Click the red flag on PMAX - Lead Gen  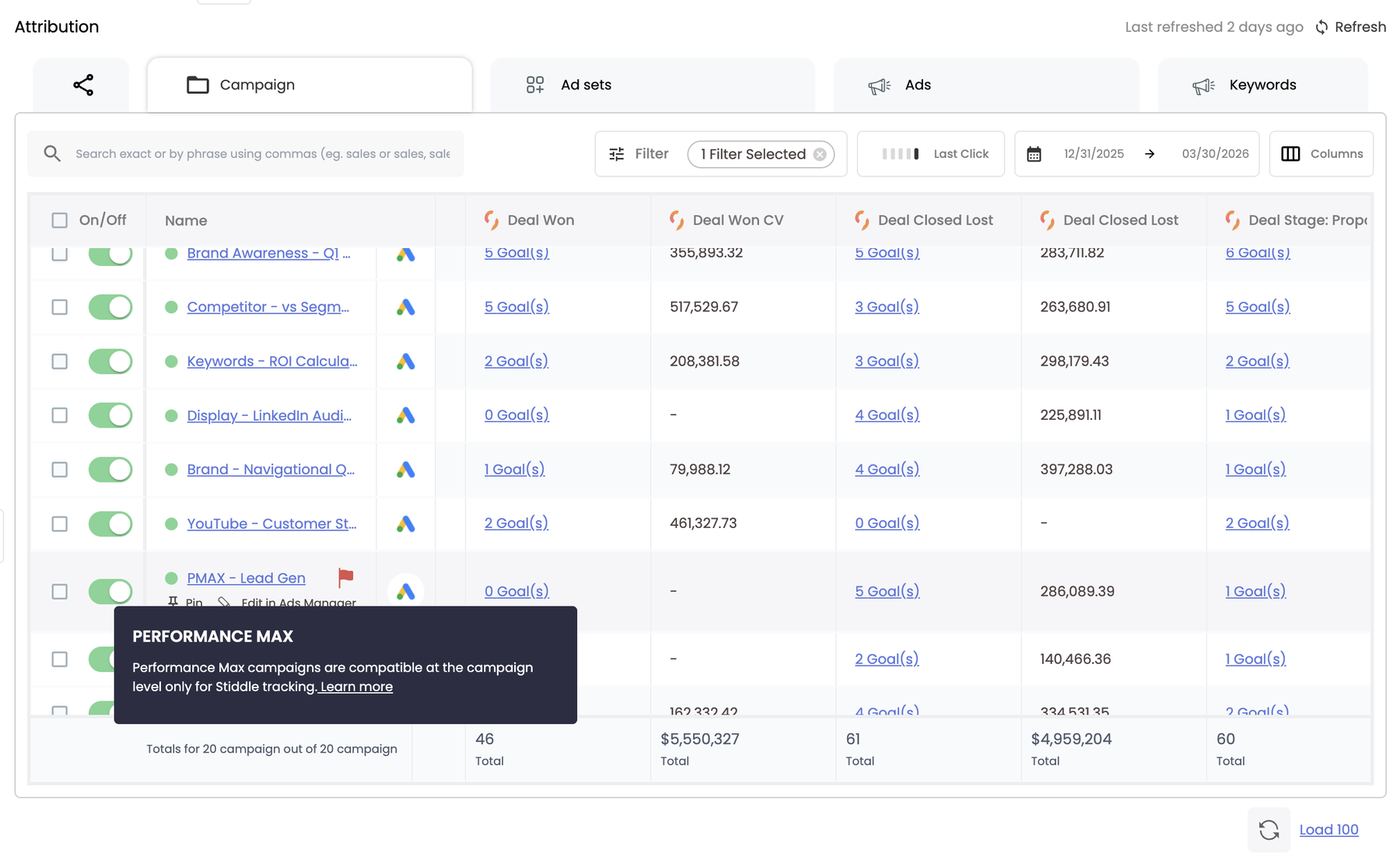tap(346, 577)
